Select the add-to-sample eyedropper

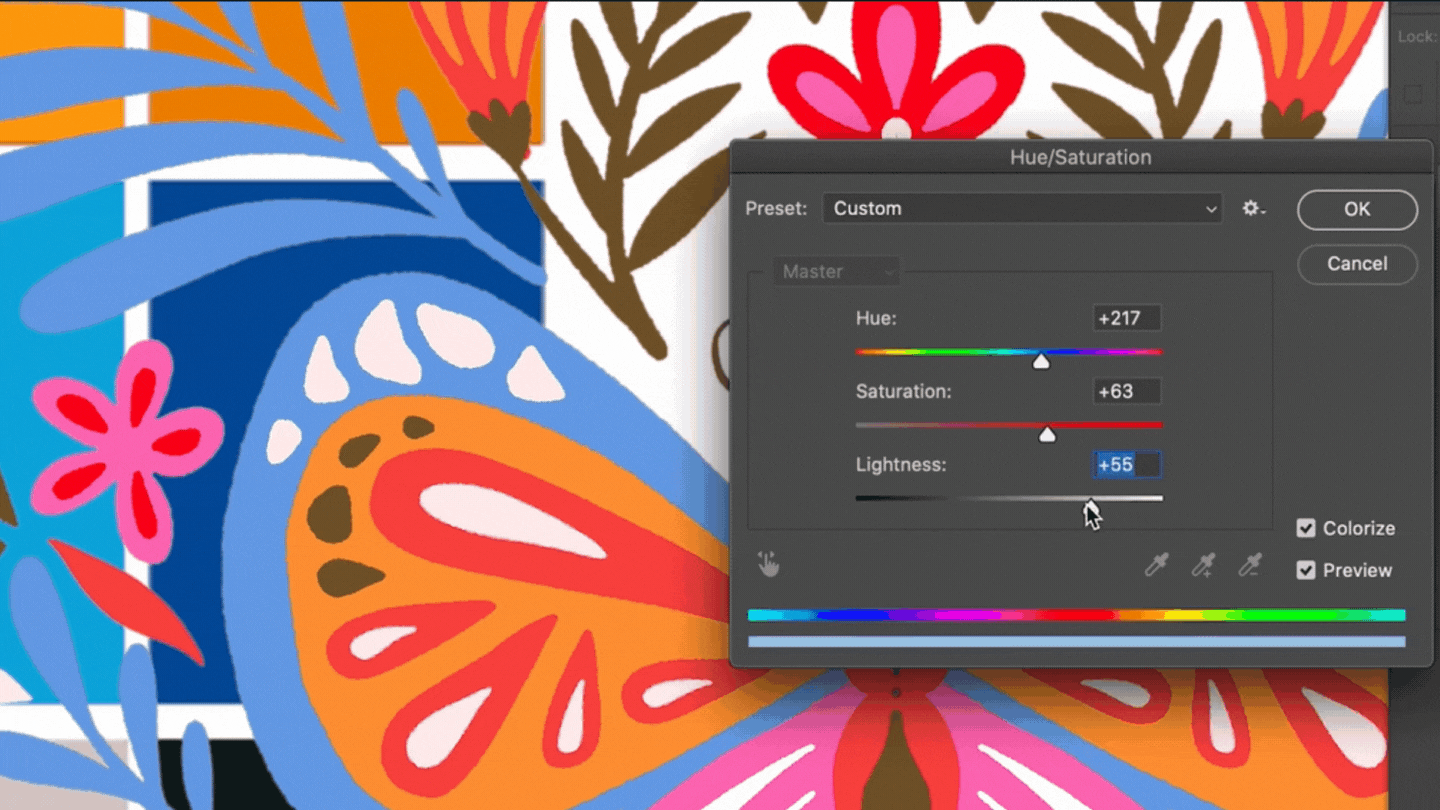tap(1203, 565)
